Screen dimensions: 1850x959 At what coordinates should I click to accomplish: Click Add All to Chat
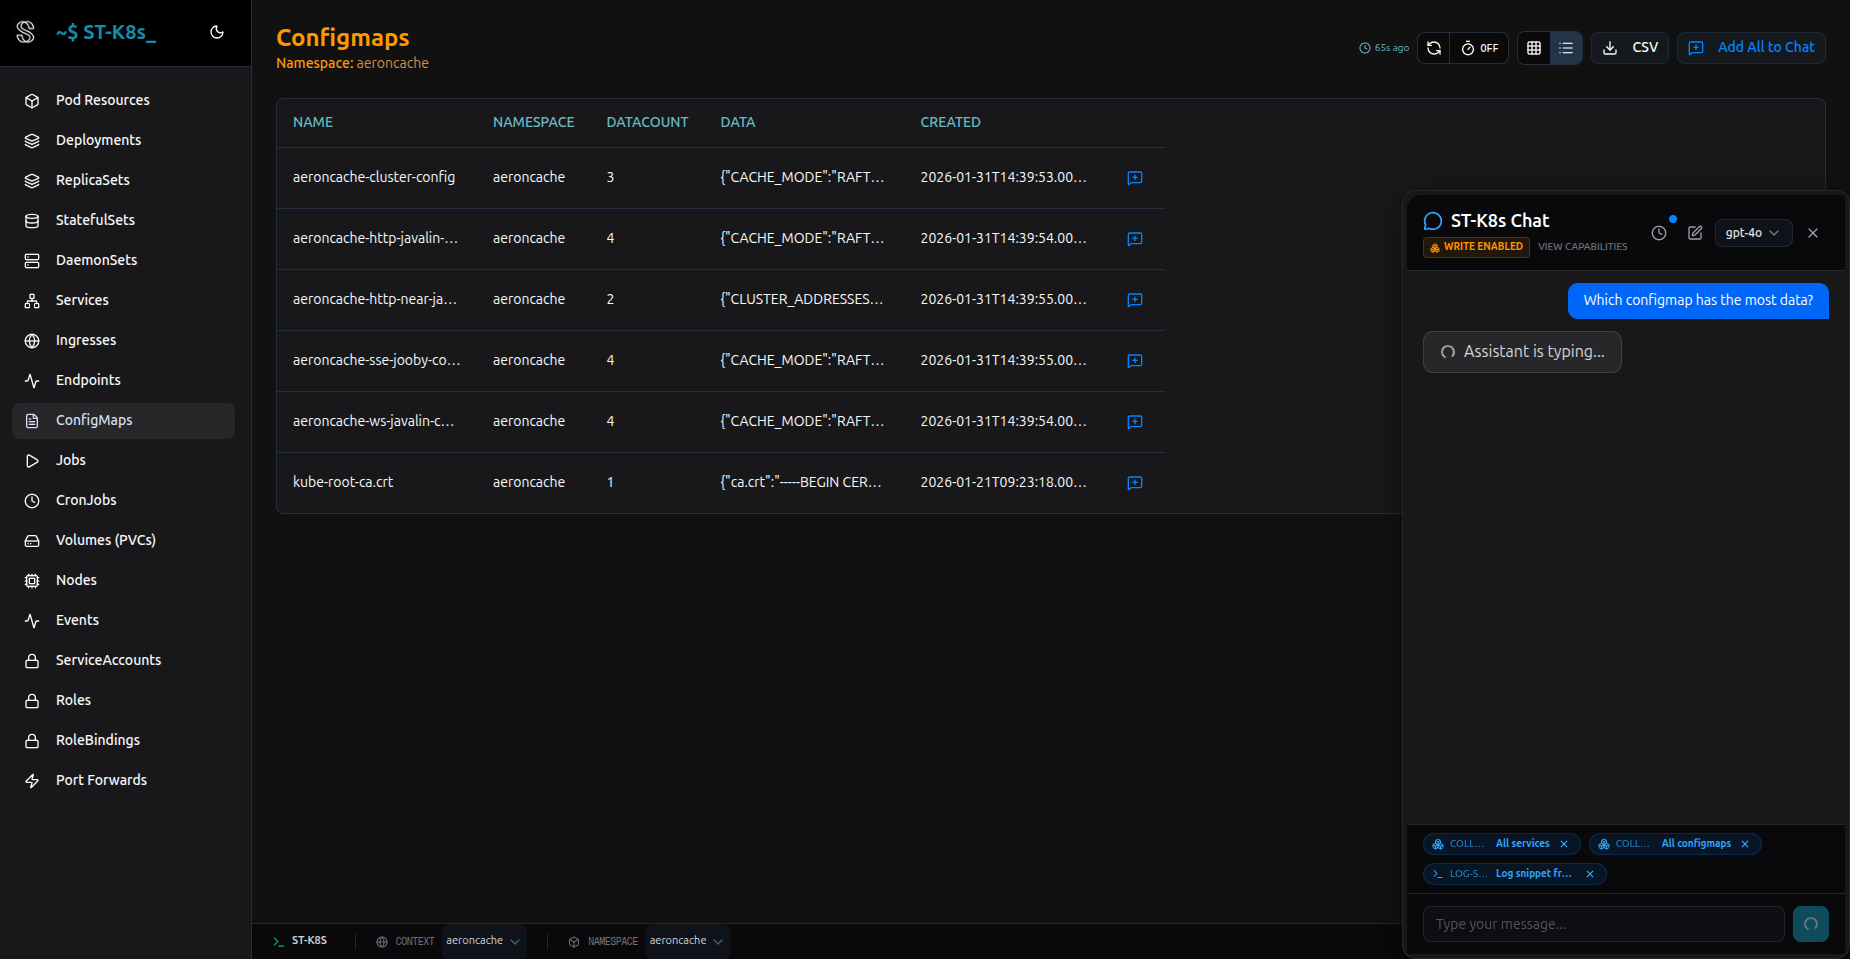[1751, 48]
